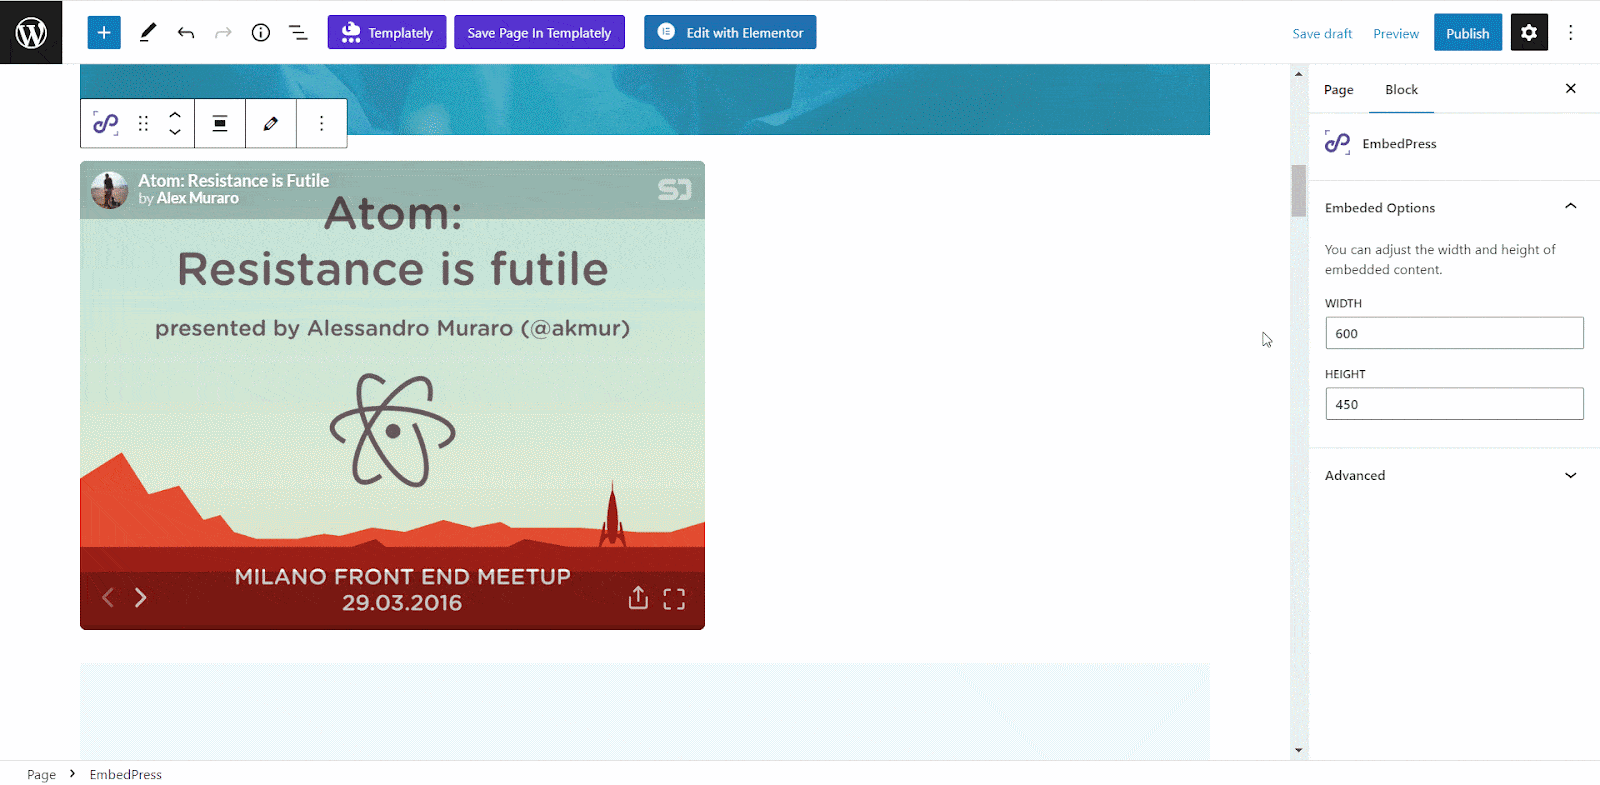Click Save Page In Templately
1600x785 pixels.
(x=539, y=32)
